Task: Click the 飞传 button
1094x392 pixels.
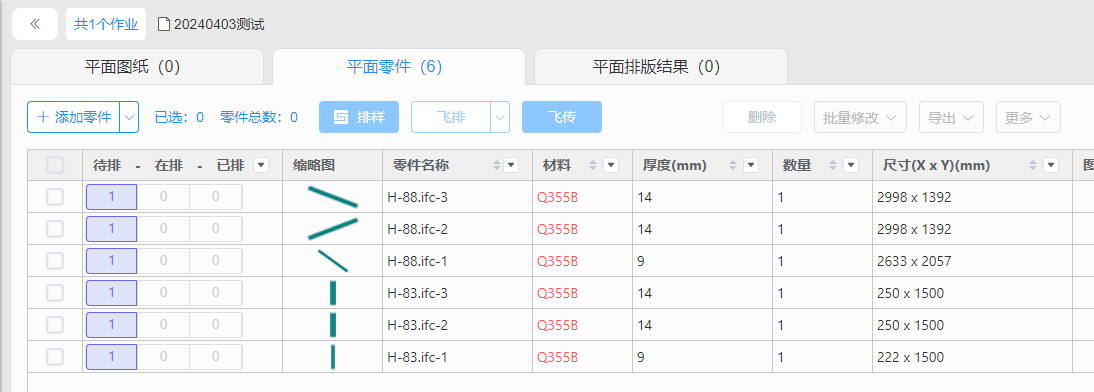Action: point(562,117)
